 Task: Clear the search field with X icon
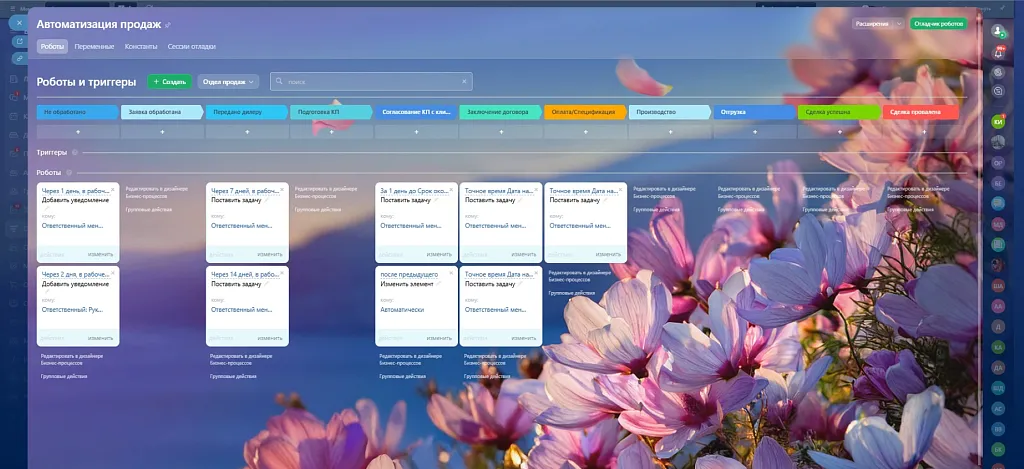[464, 81]
